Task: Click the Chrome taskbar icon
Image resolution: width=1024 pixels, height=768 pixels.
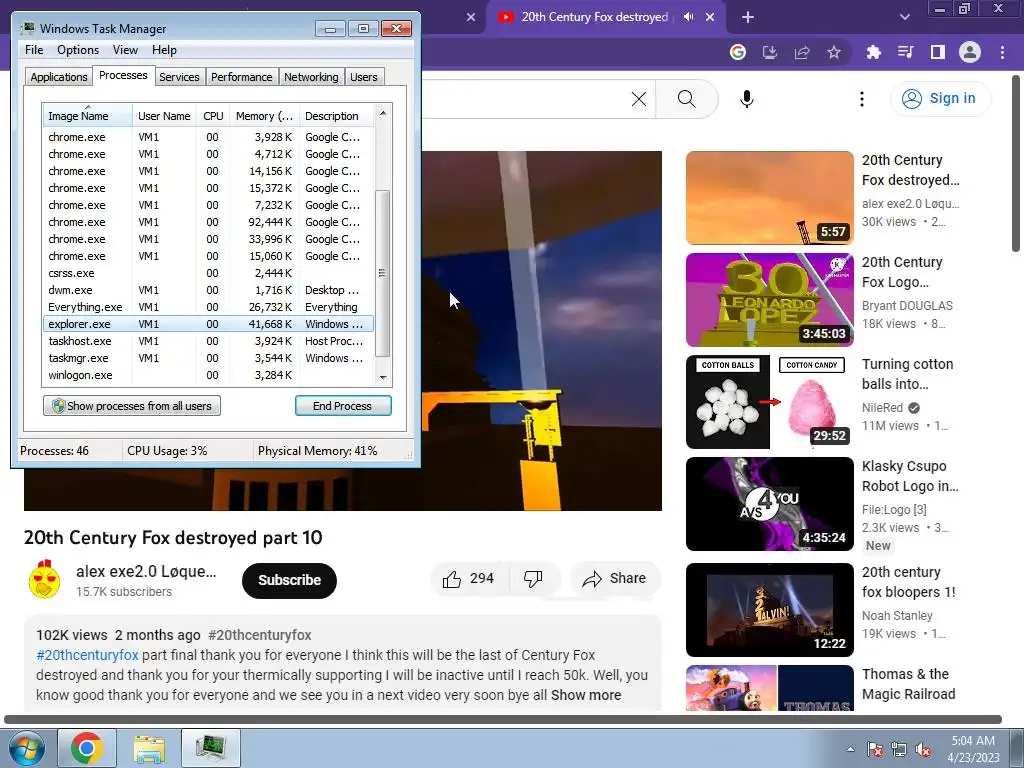Action: (x=86, y=748)
